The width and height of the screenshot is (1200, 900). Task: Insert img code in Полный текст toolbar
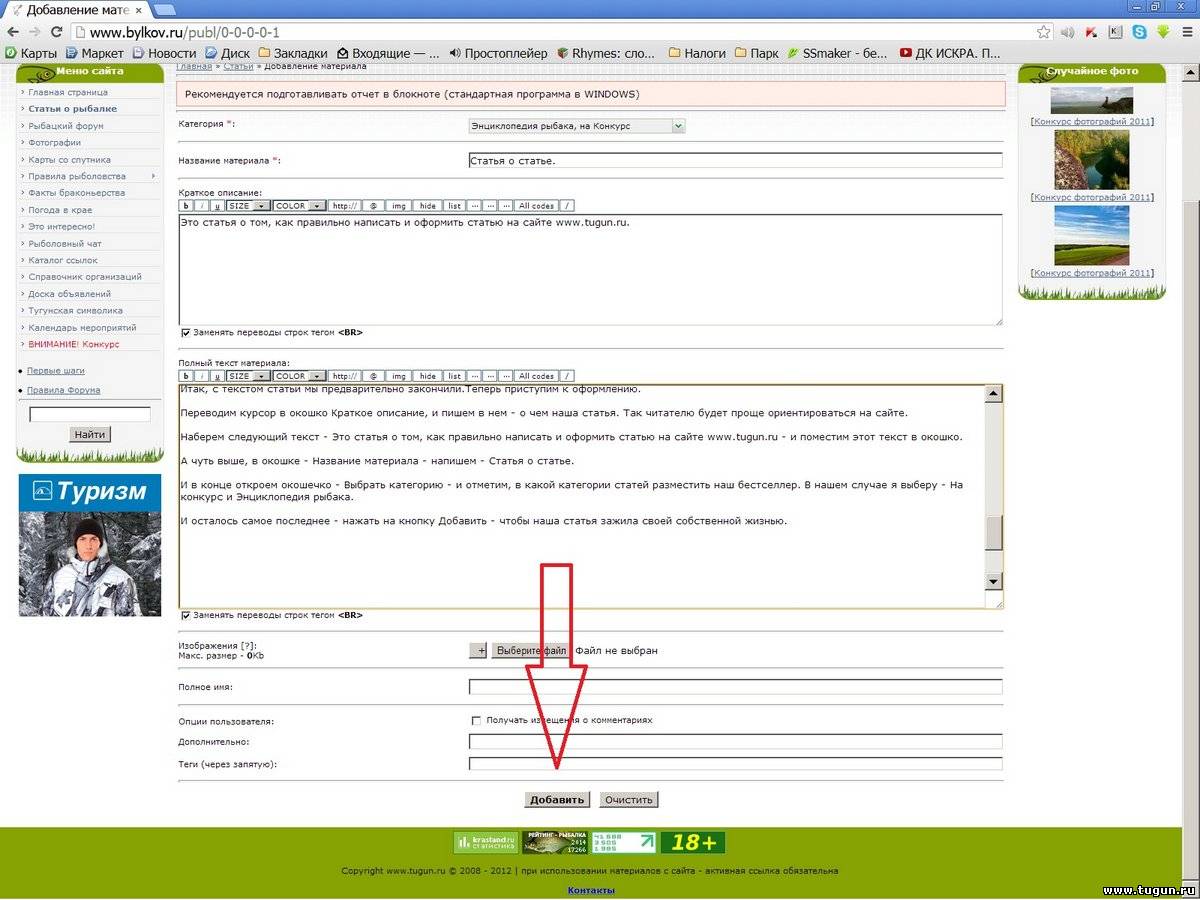pyautogui.click(x=399, y=376)
